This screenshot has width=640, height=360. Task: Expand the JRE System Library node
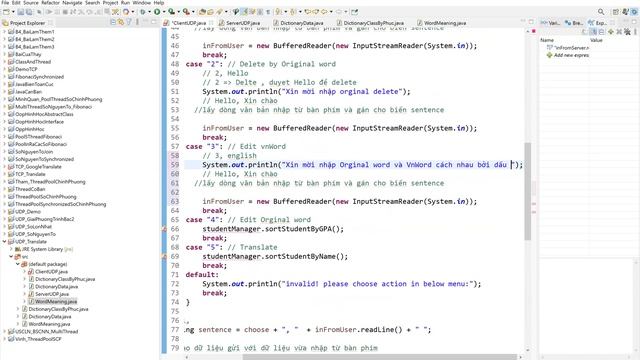(x=11, y=249)
